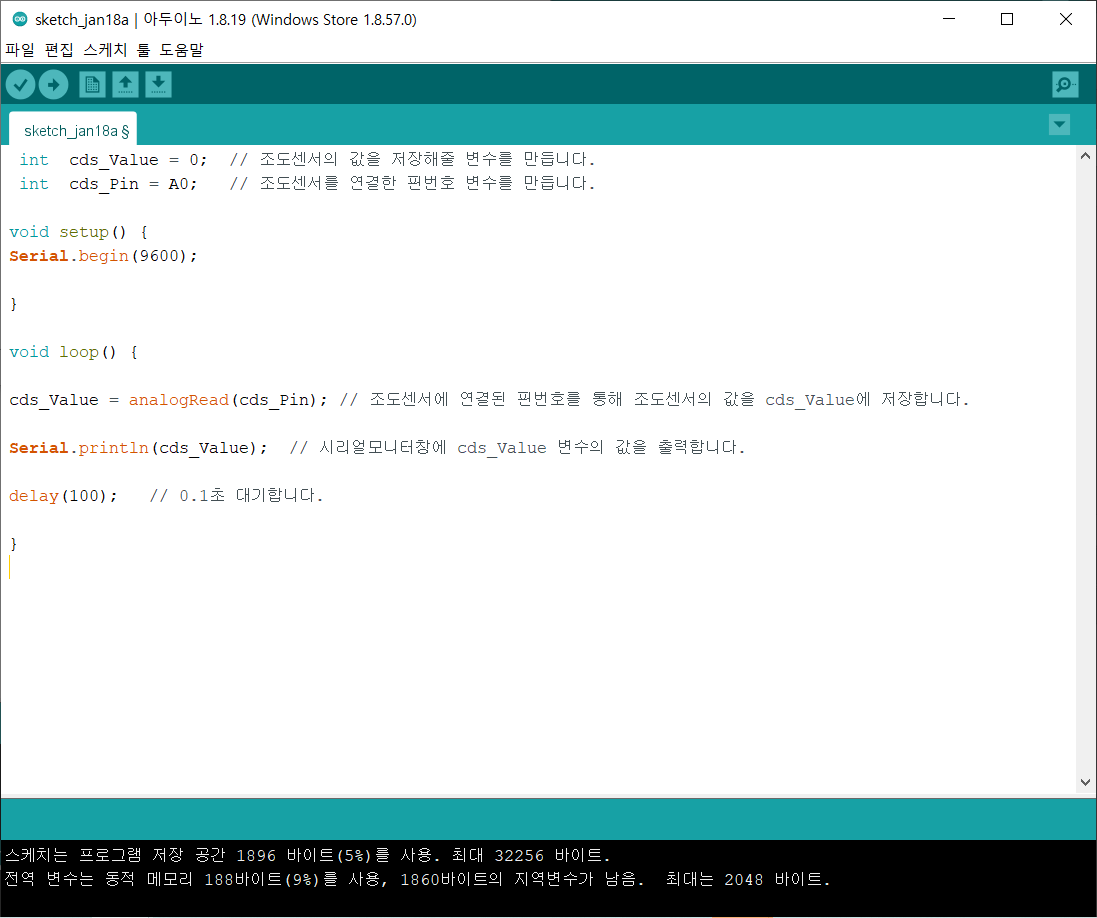The image size is (1097, 918).
Task: Select the sketch_jan18a tab
Action: [73, 130]
